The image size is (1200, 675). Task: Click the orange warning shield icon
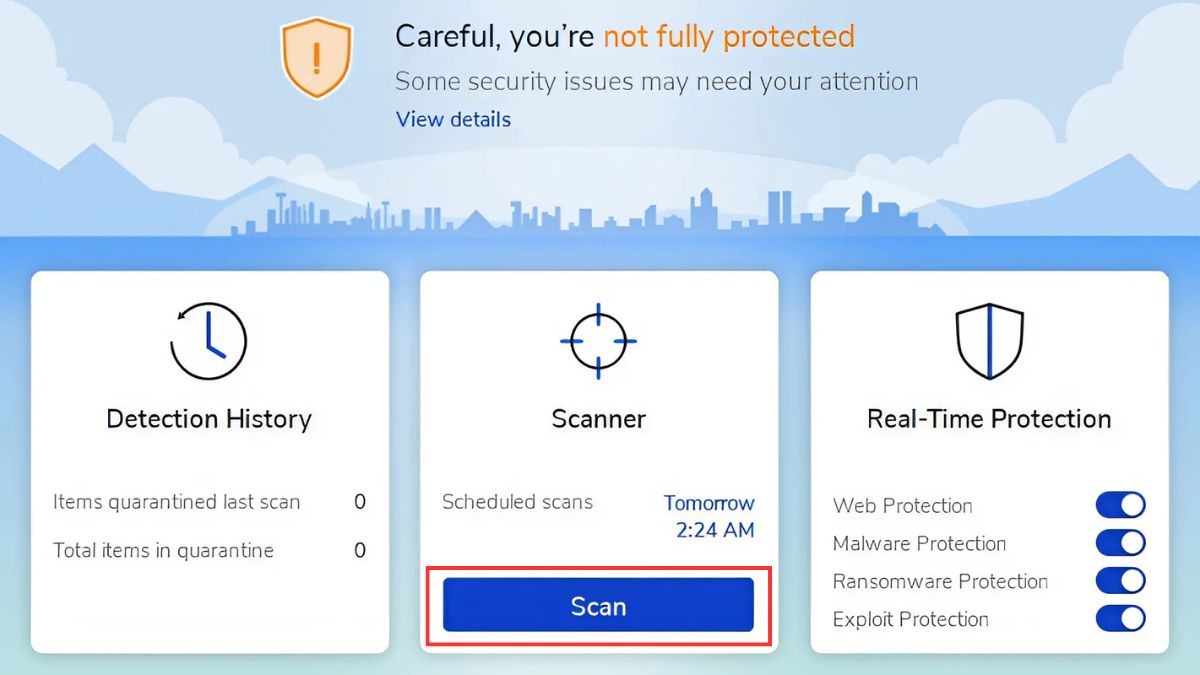[317, 58]
